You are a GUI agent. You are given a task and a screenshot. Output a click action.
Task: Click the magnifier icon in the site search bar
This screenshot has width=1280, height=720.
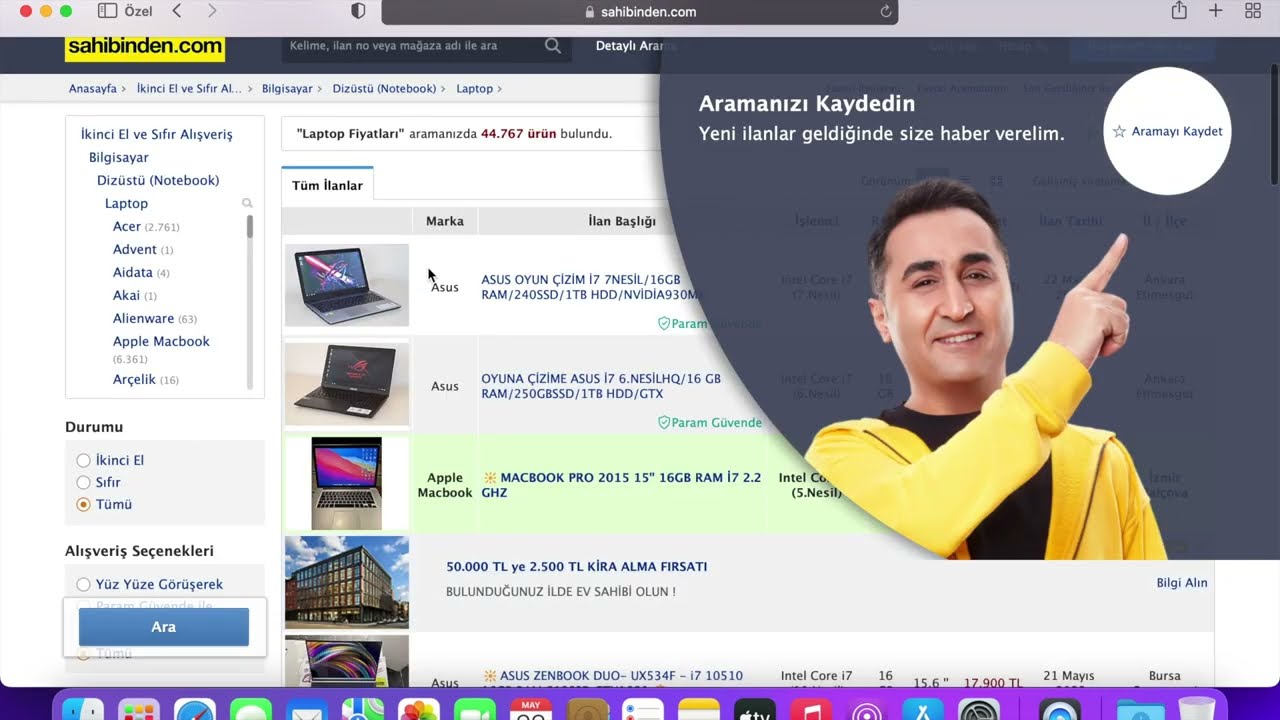click(553, 46)
